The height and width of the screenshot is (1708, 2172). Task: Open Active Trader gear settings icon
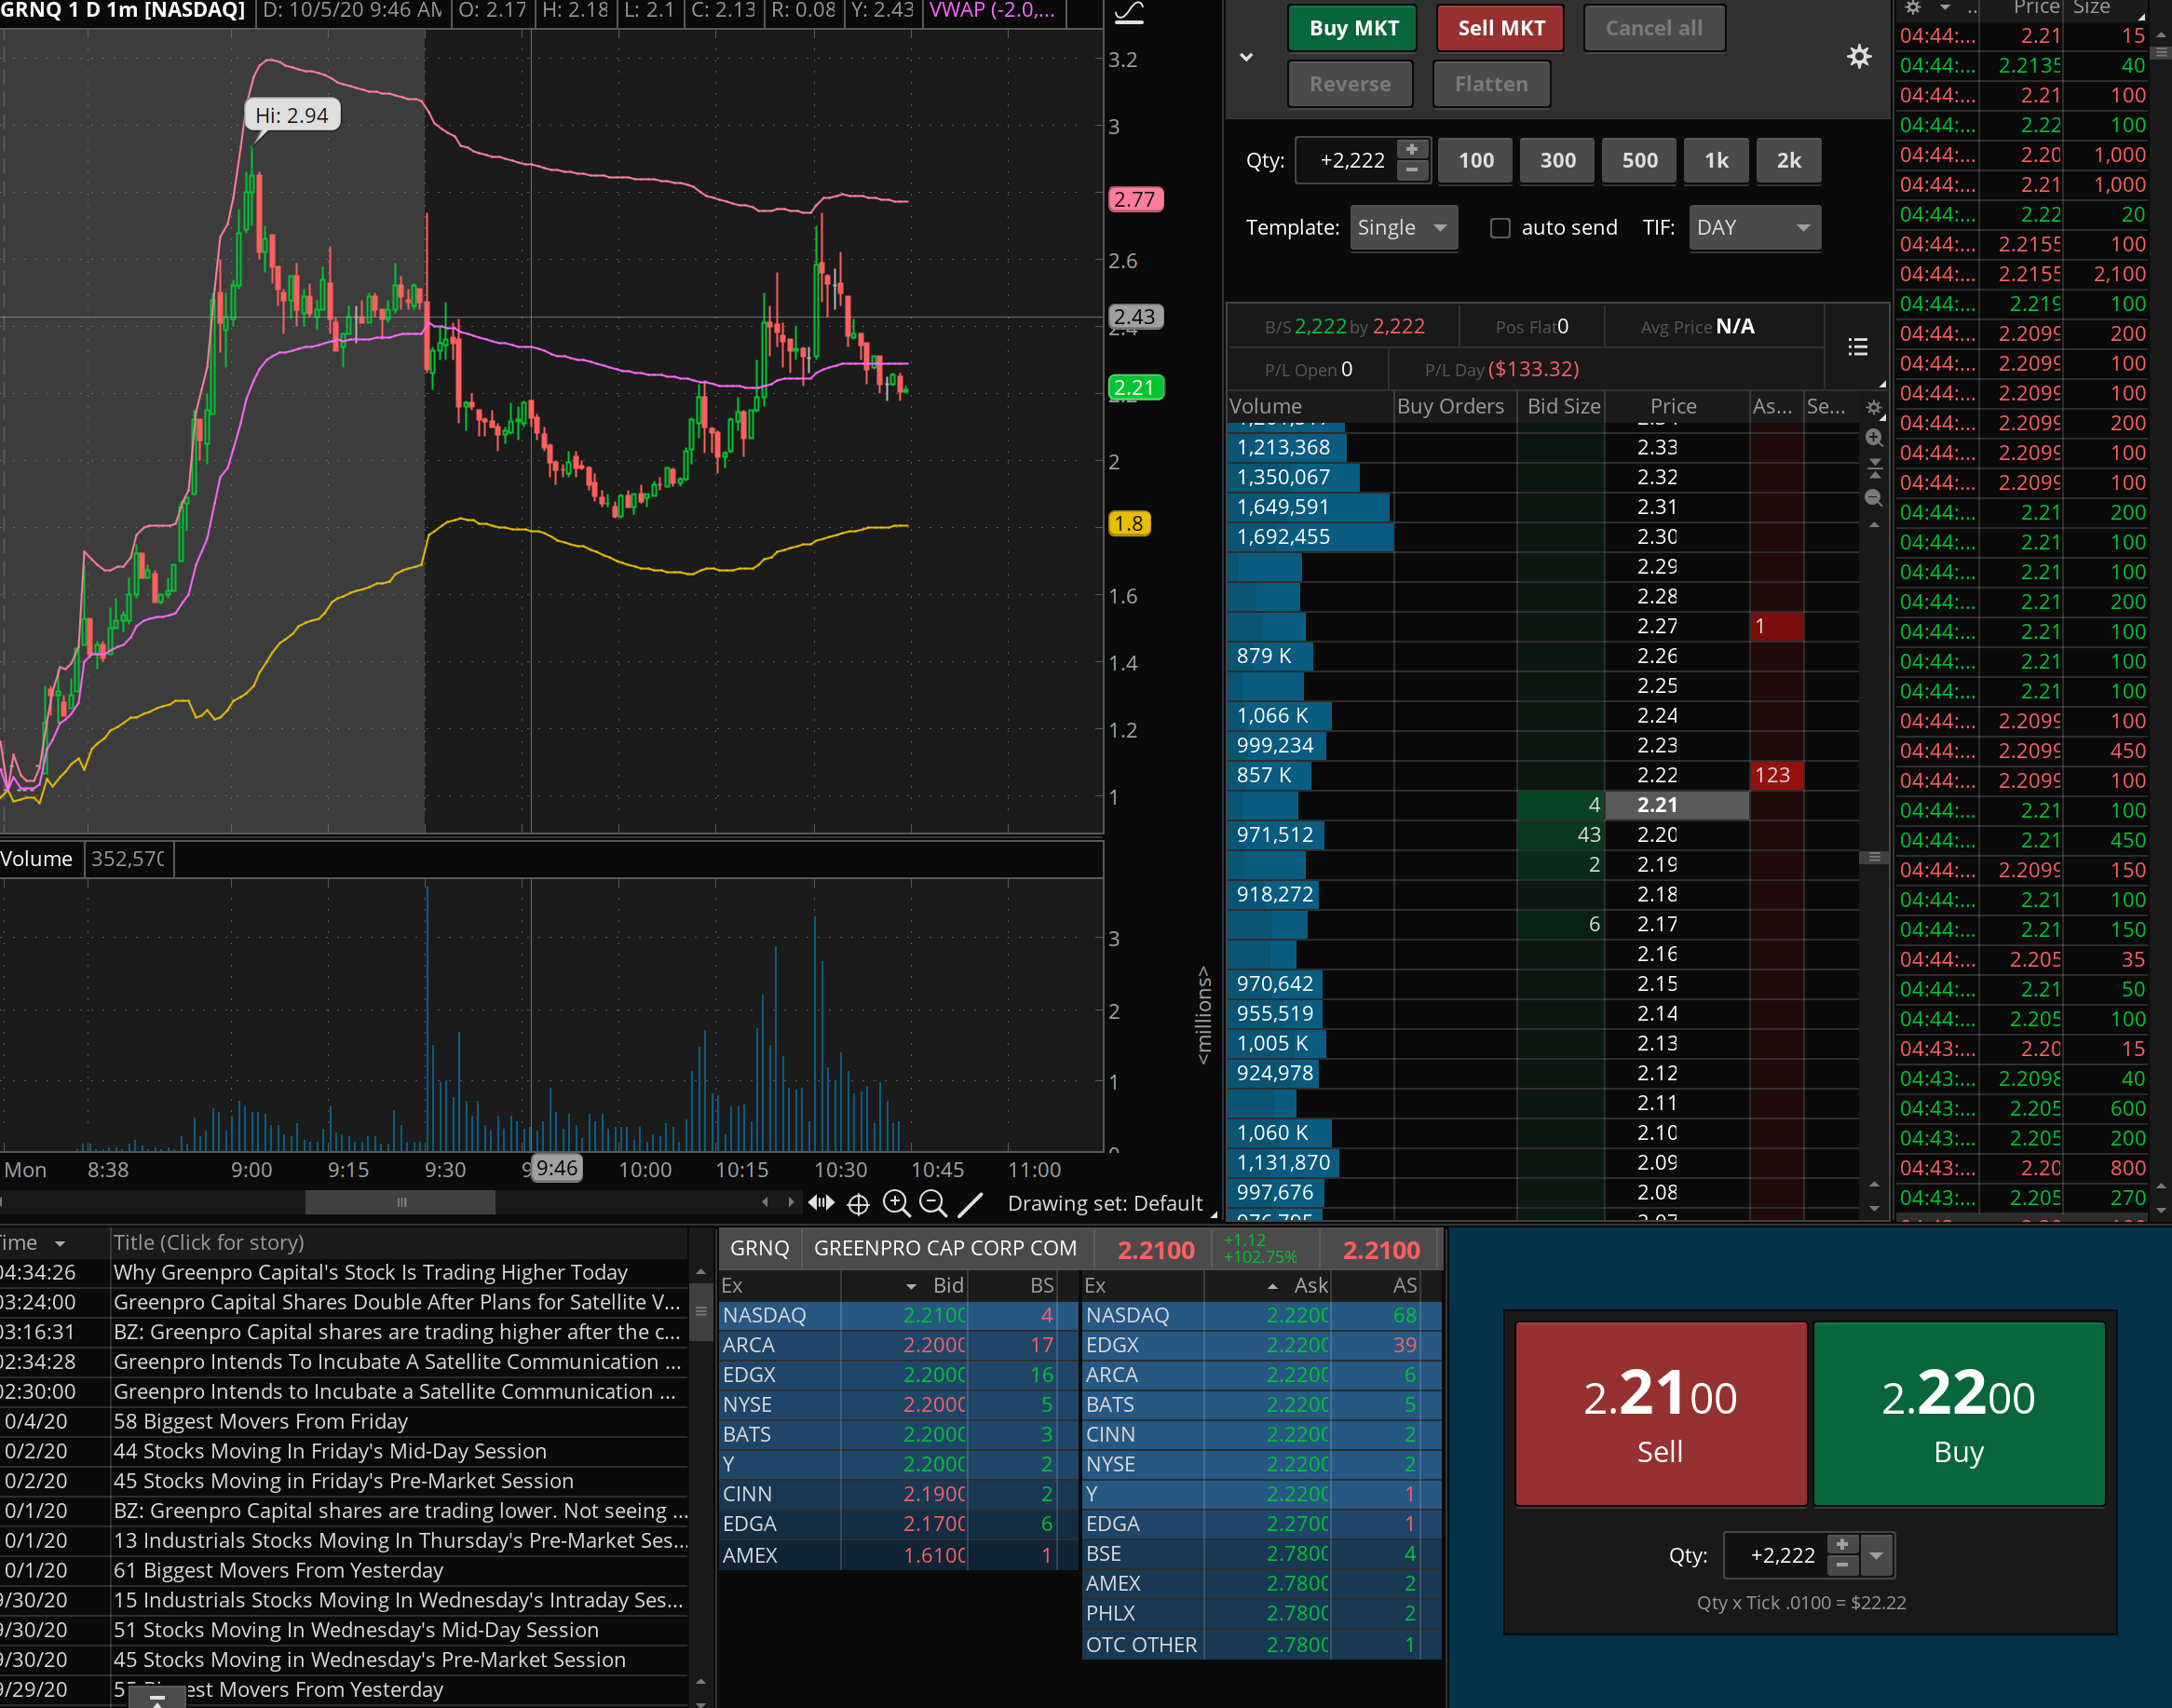1858,56
